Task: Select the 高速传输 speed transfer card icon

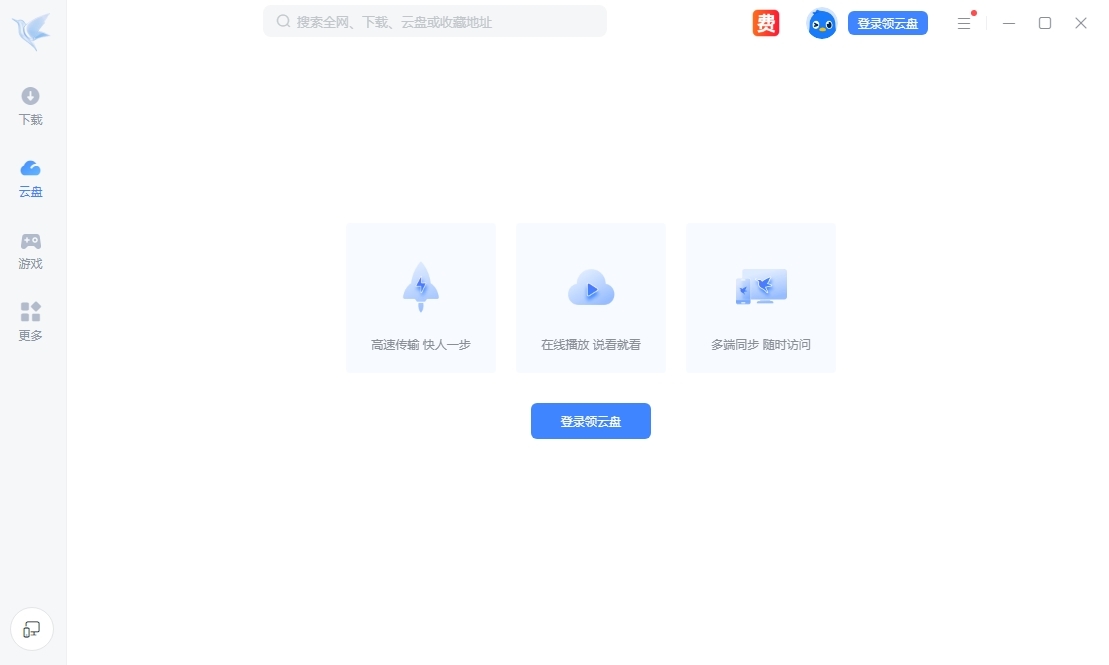Action: 420,286
